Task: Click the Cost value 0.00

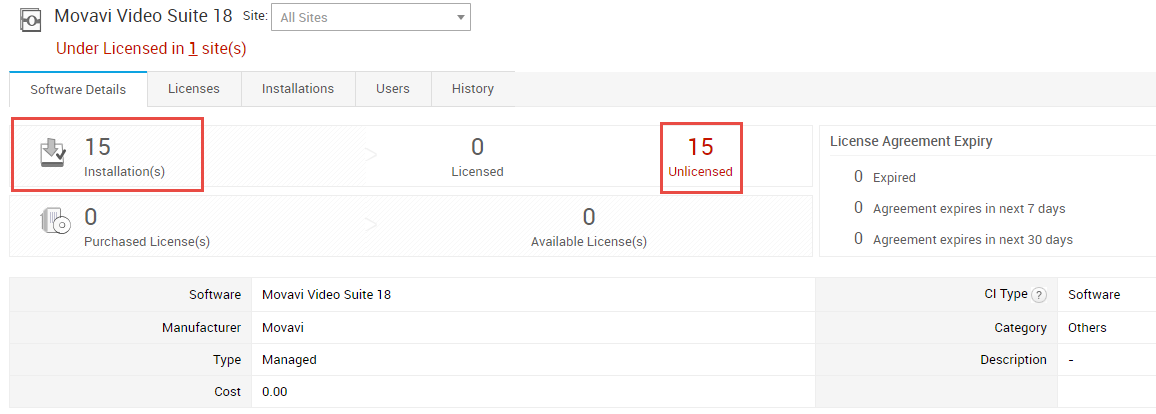Action: coord(274,392)
